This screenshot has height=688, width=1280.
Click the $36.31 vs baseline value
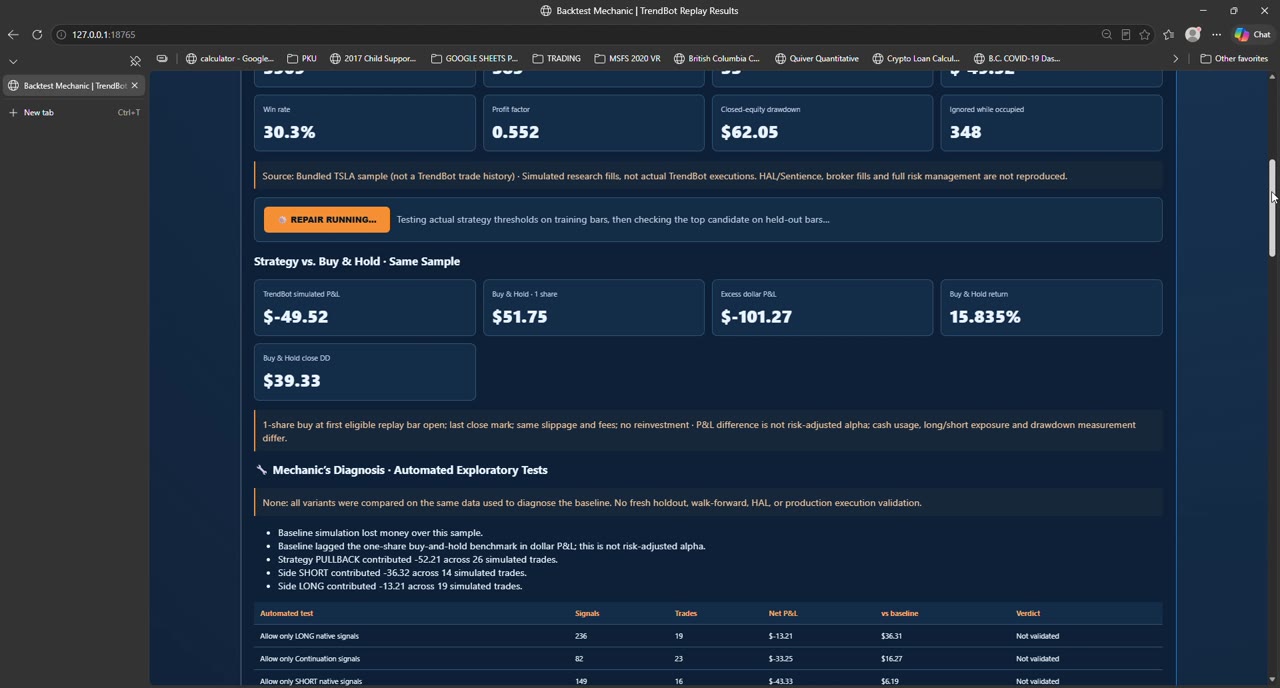(891, 636)
